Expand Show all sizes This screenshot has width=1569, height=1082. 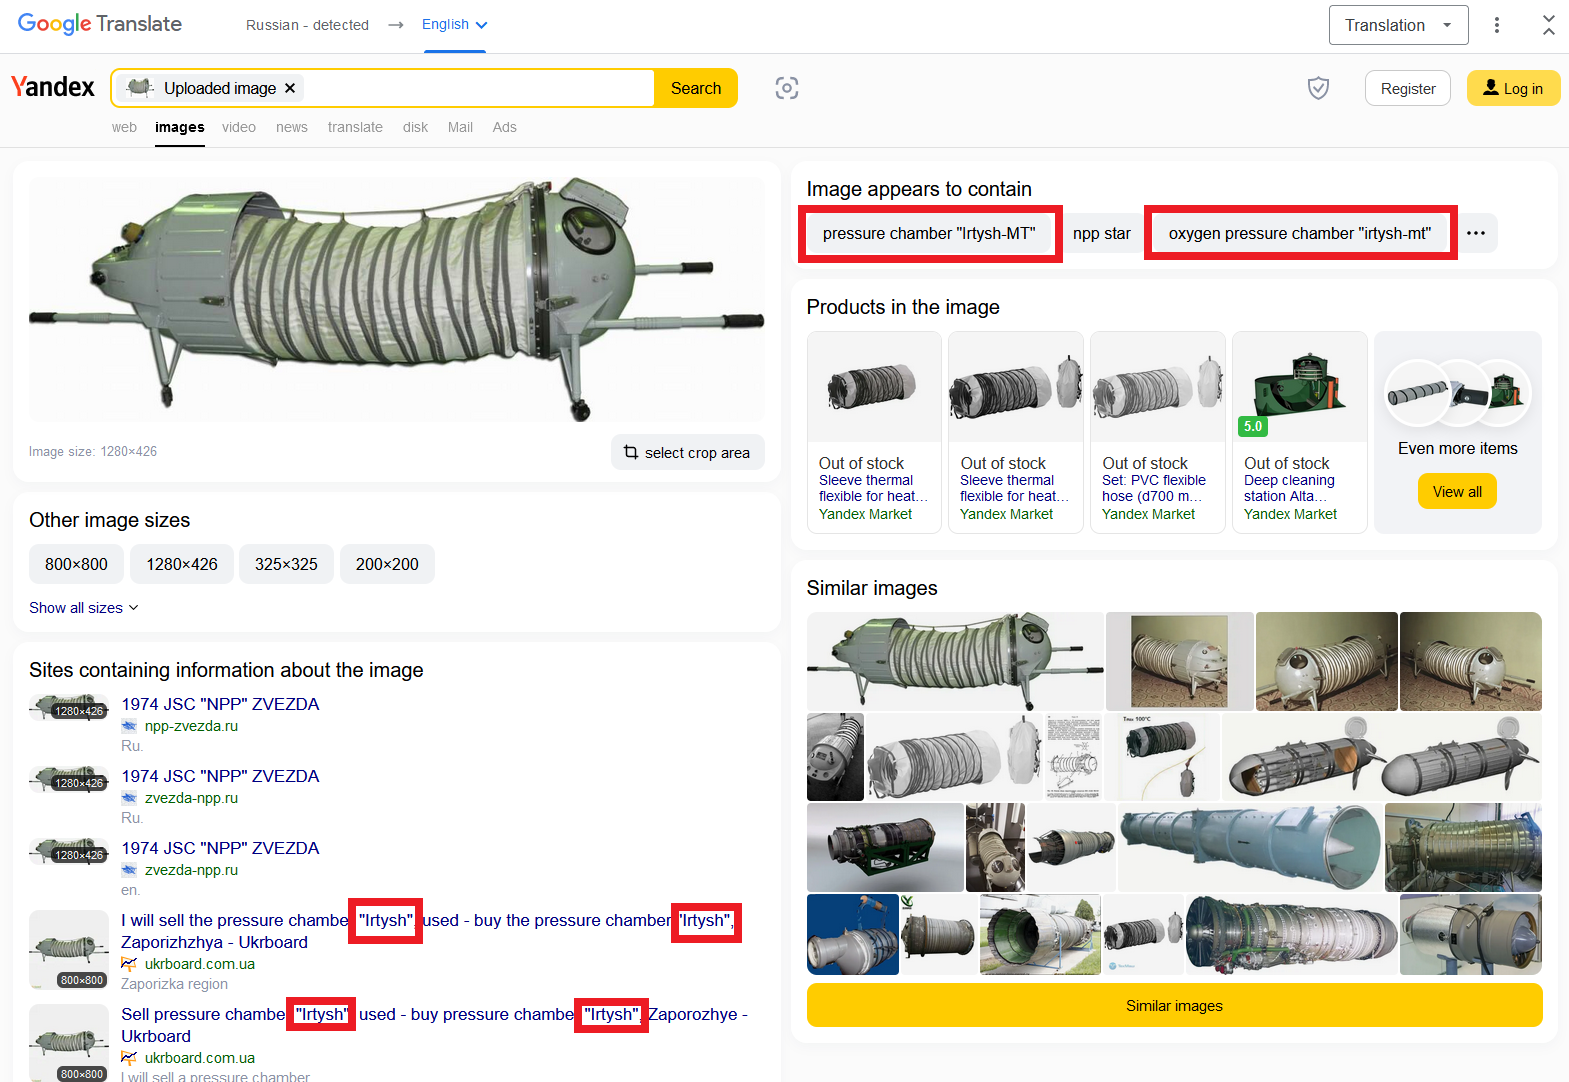pos(84,608)
